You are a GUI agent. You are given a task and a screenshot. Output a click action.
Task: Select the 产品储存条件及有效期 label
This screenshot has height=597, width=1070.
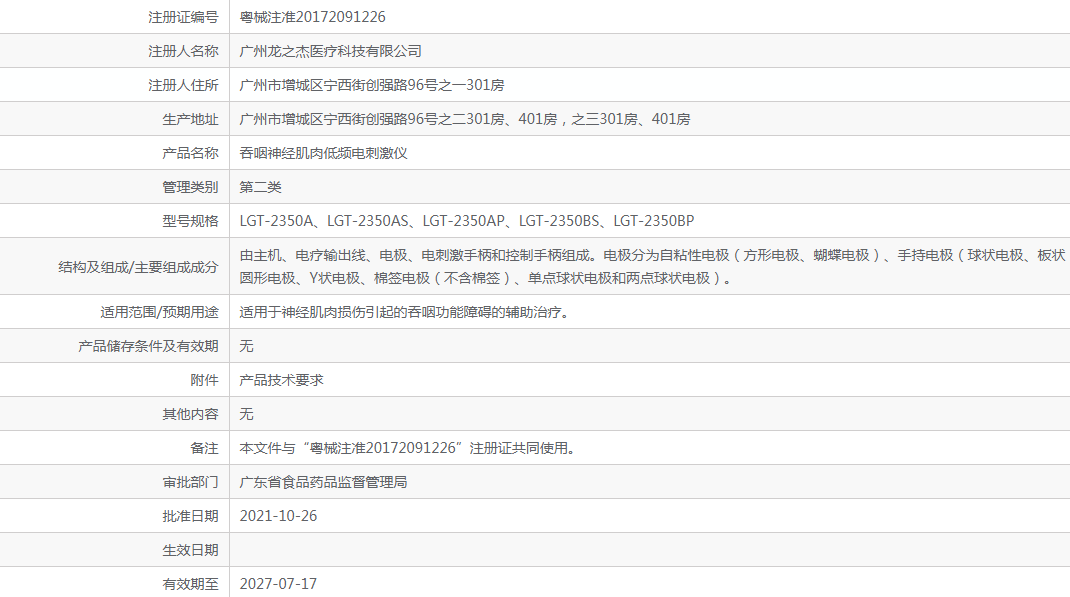[x=148, y=347]
